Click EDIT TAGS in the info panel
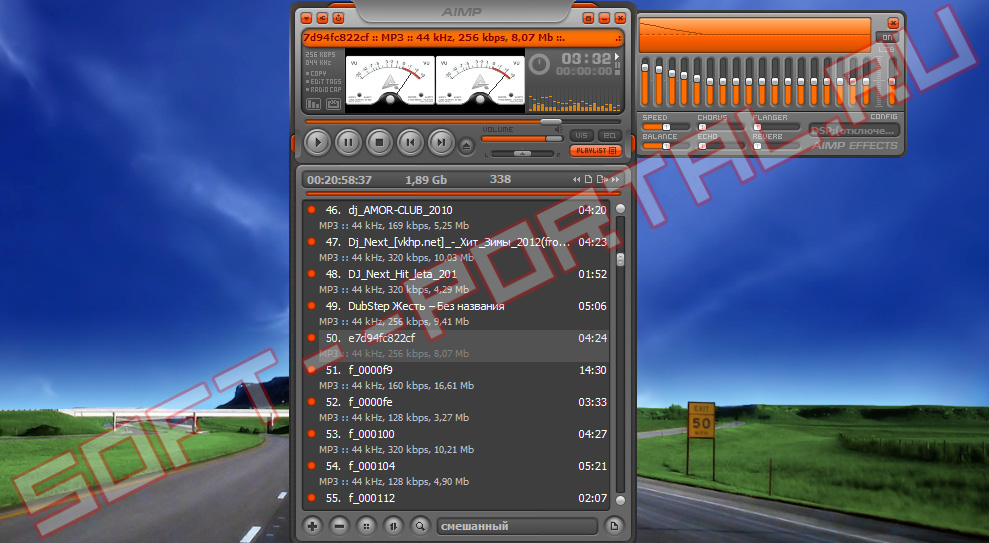Screen dimensions: 989x543 tap(324, 81)
